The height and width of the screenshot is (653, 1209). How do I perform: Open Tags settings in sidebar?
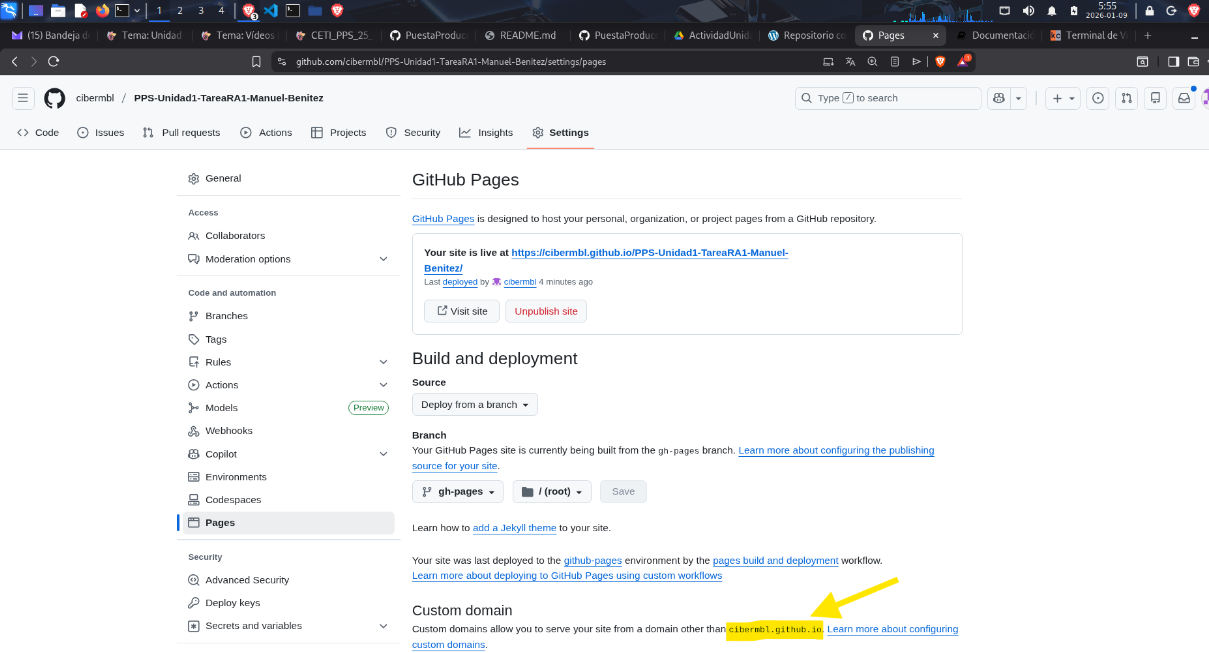(288, 339)
